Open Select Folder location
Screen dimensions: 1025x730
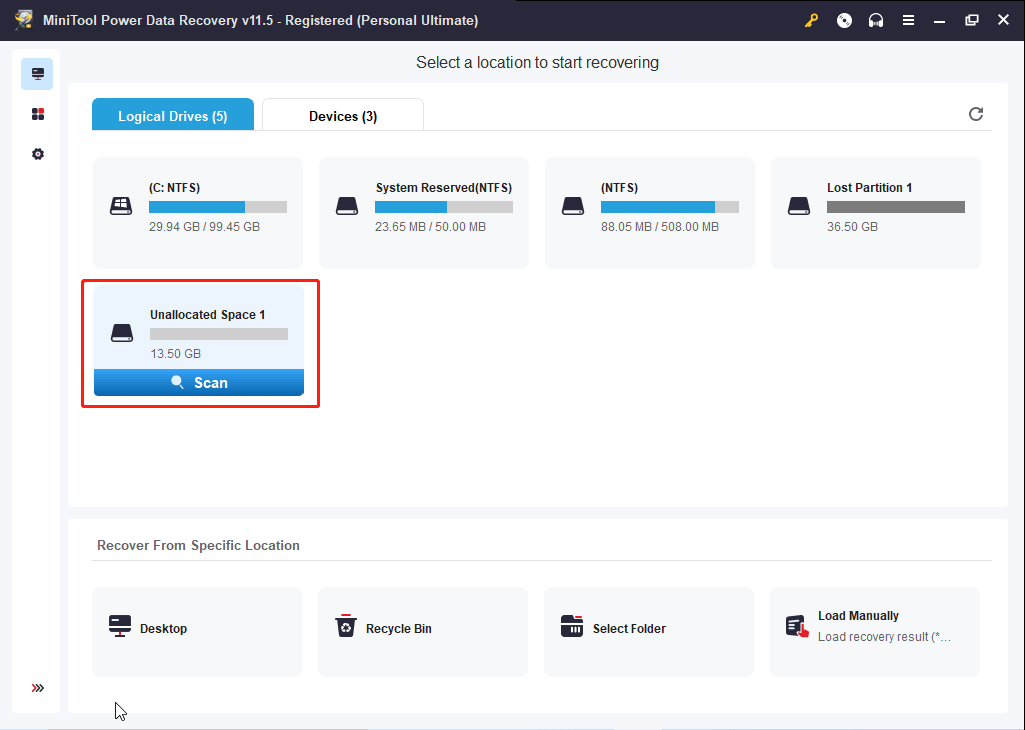[649, 631]
